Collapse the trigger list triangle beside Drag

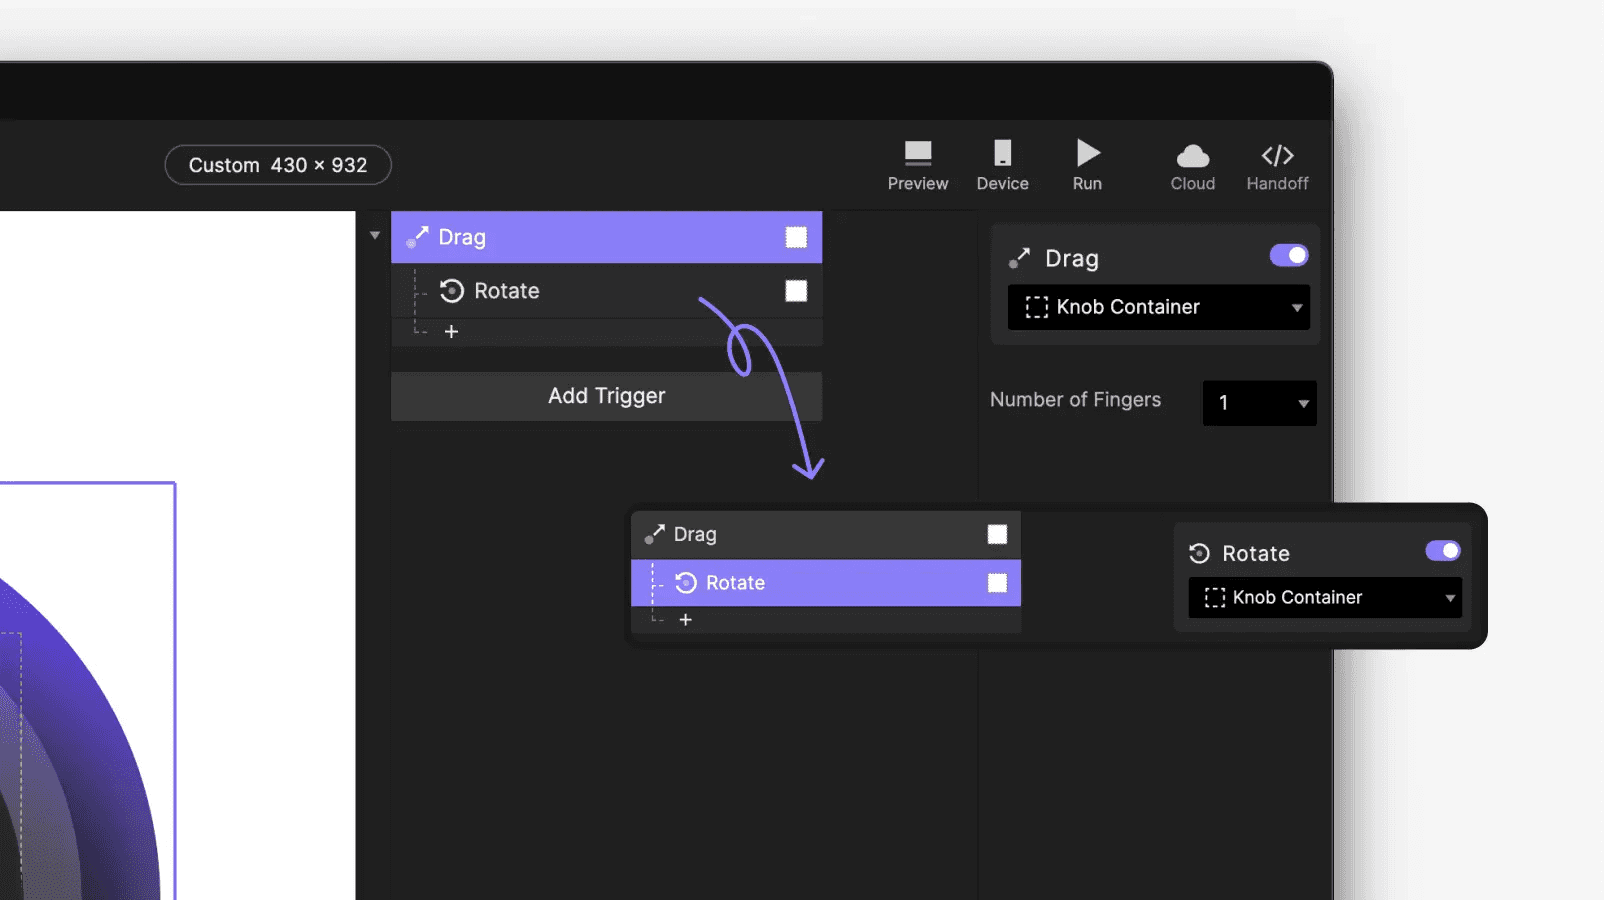pyautogui.click(x=375, y=236)
